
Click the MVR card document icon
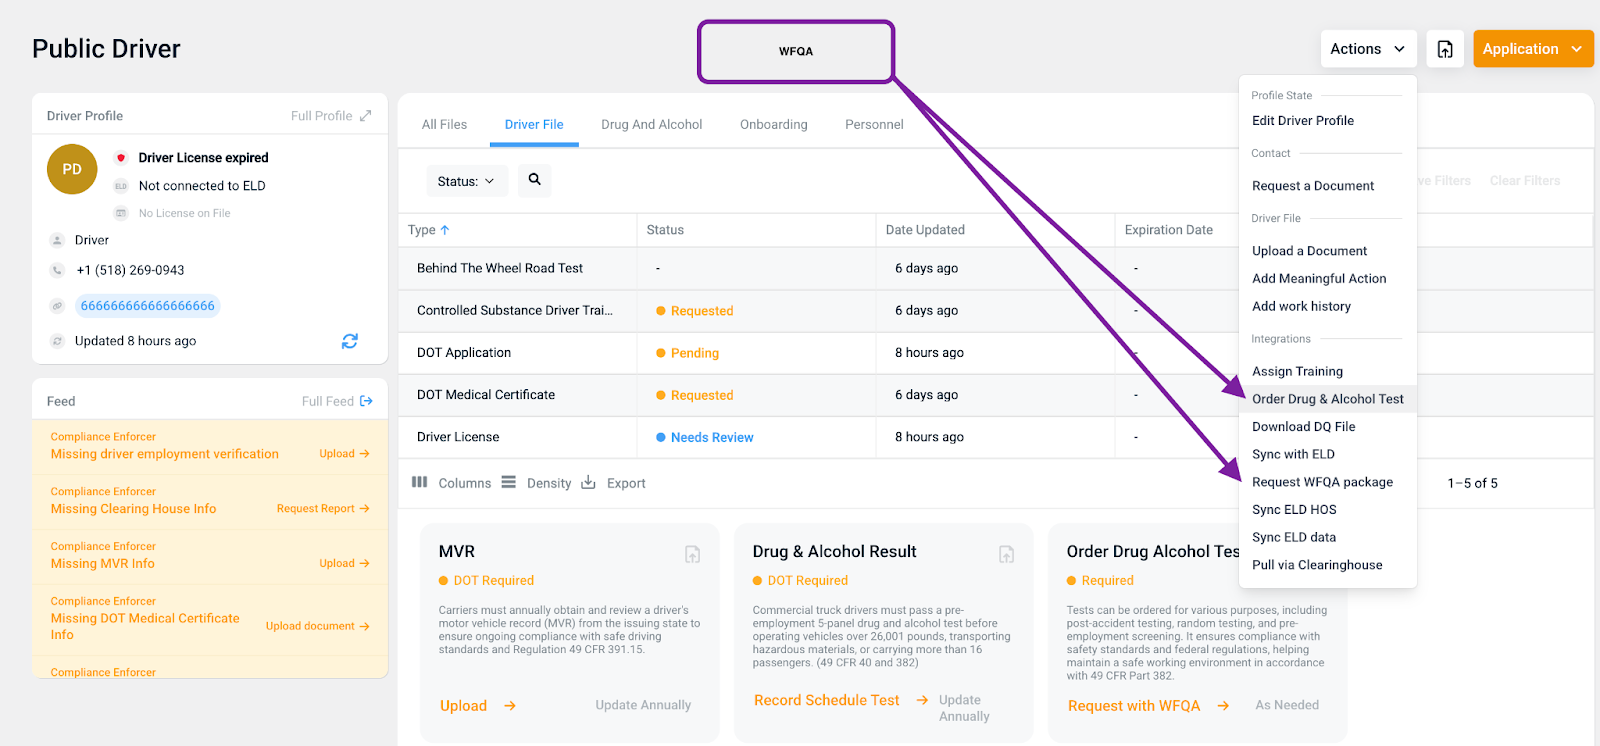point(692,554)
